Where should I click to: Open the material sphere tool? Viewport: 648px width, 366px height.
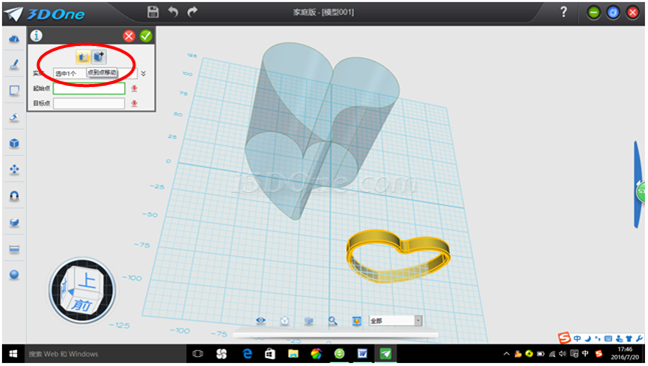coord(14,275)
